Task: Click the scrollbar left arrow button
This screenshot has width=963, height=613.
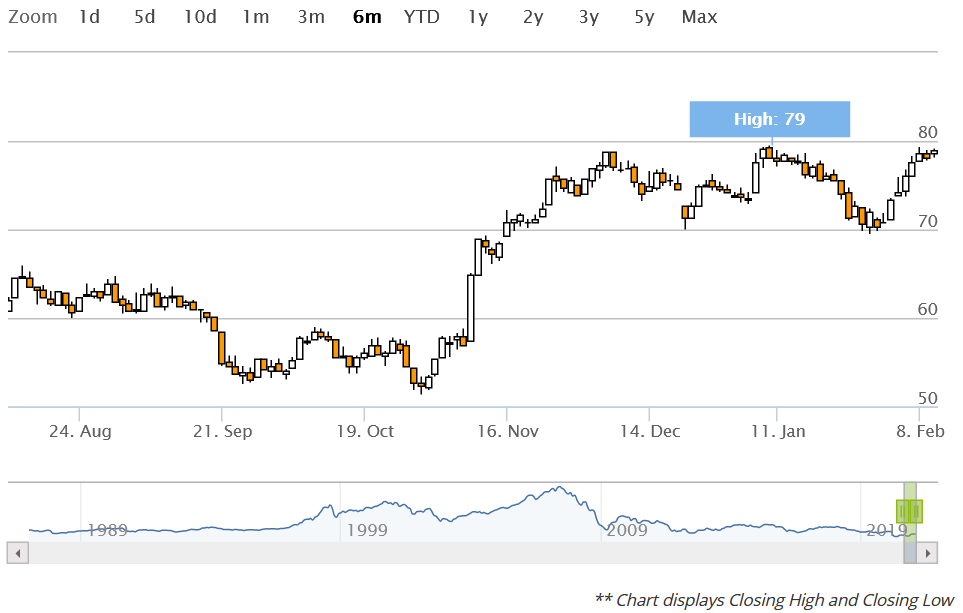Action: (x=15, y=552)
